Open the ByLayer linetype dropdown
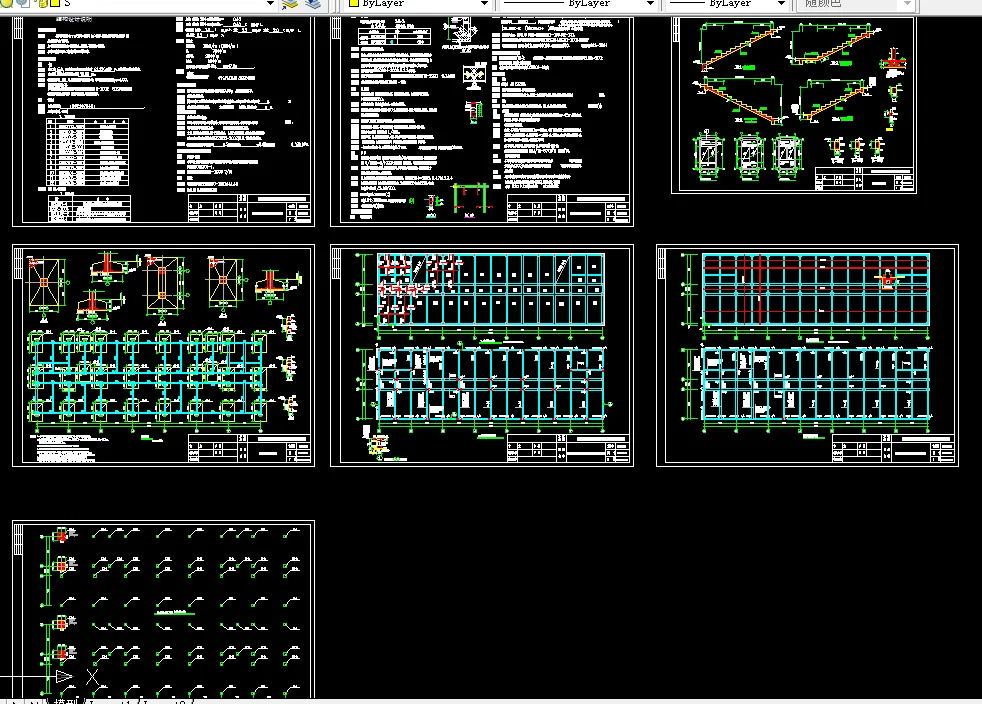Viewport: 982px width, 704px height. tap(649, 4)
